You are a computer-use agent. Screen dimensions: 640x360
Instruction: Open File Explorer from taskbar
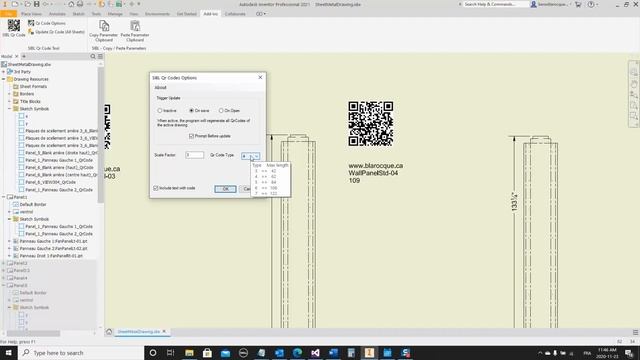pos(189,353)
